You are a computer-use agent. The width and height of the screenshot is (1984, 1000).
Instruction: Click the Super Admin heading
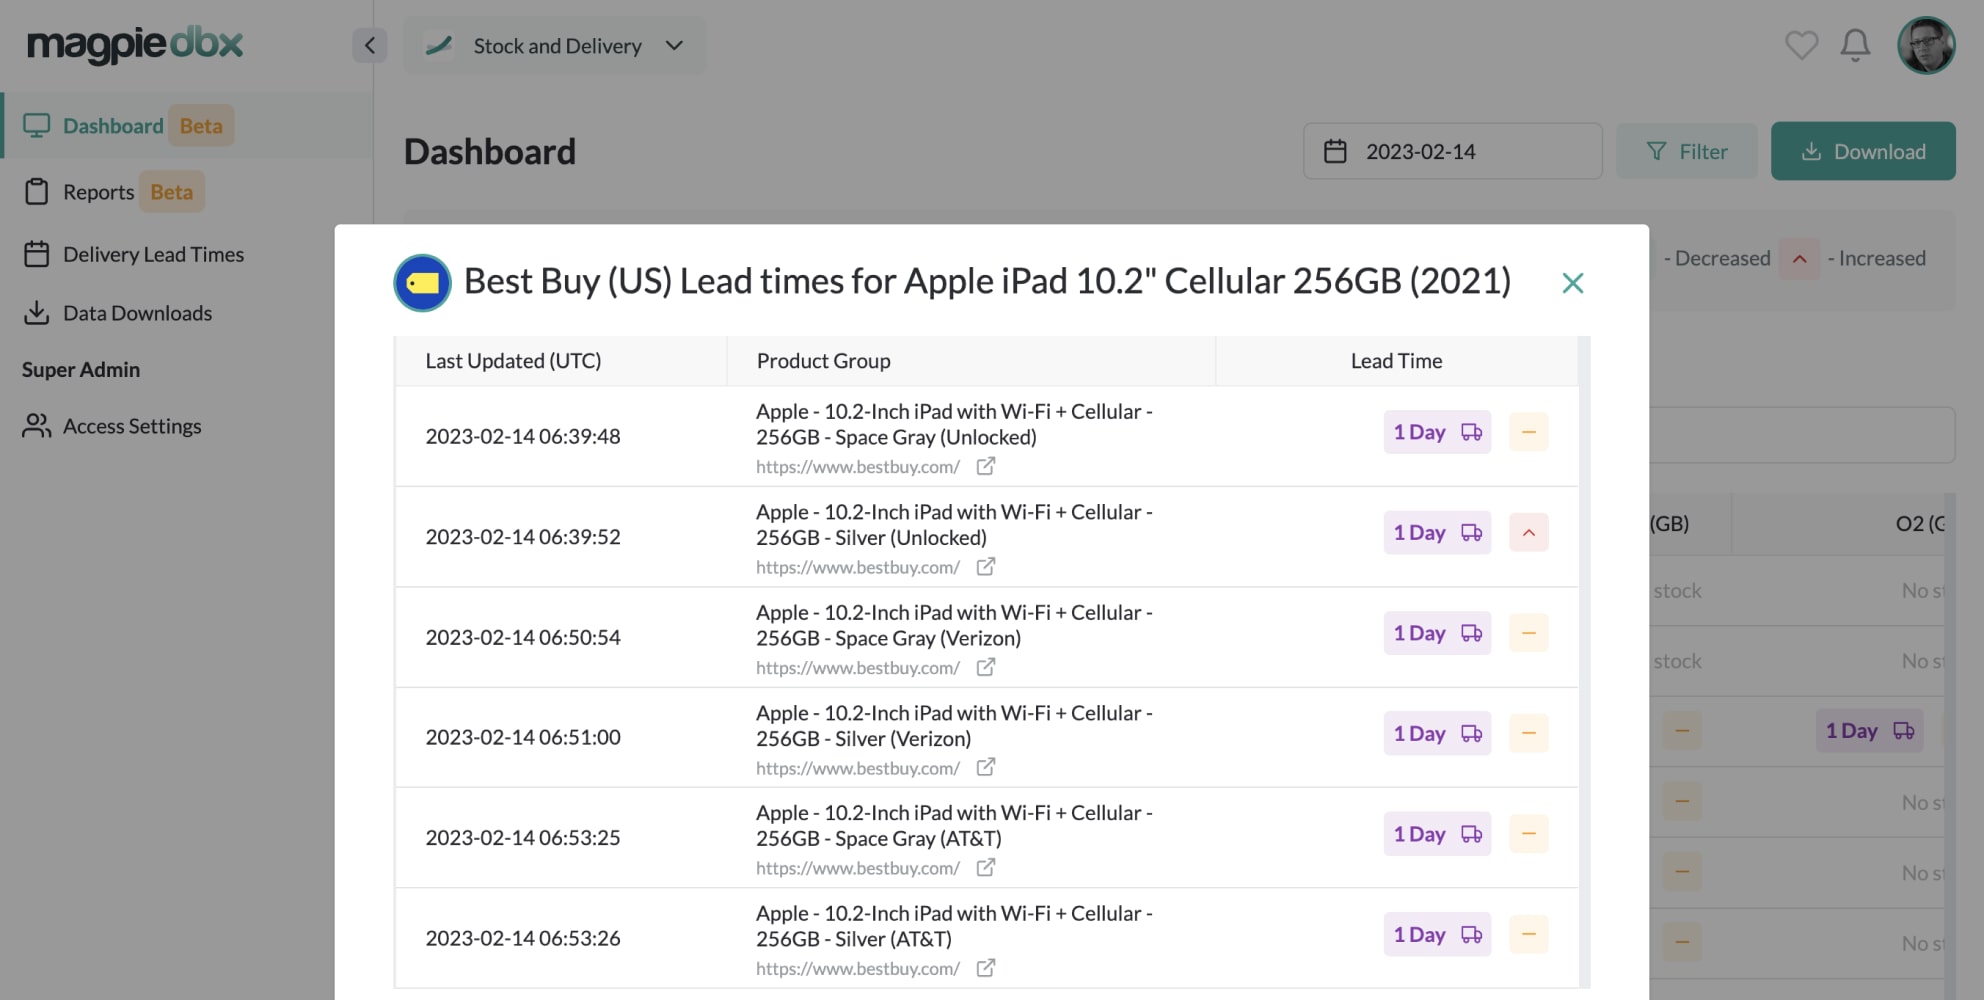tap(81, 369)
